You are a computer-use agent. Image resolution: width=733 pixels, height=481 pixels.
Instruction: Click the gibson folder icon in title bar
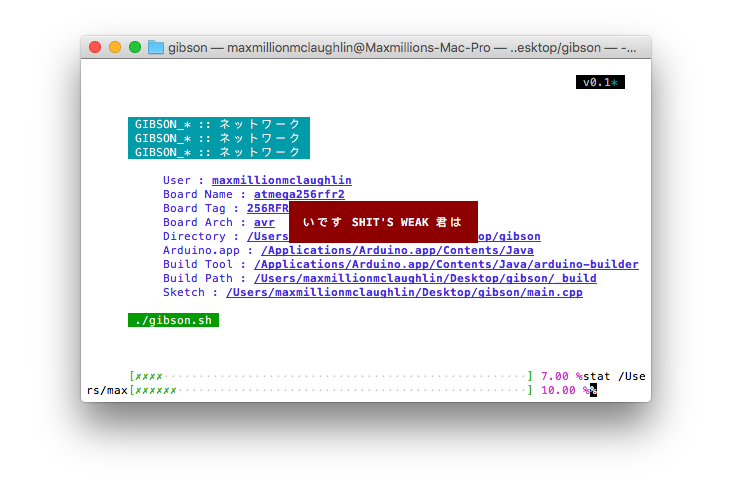(x=156, y=47)
